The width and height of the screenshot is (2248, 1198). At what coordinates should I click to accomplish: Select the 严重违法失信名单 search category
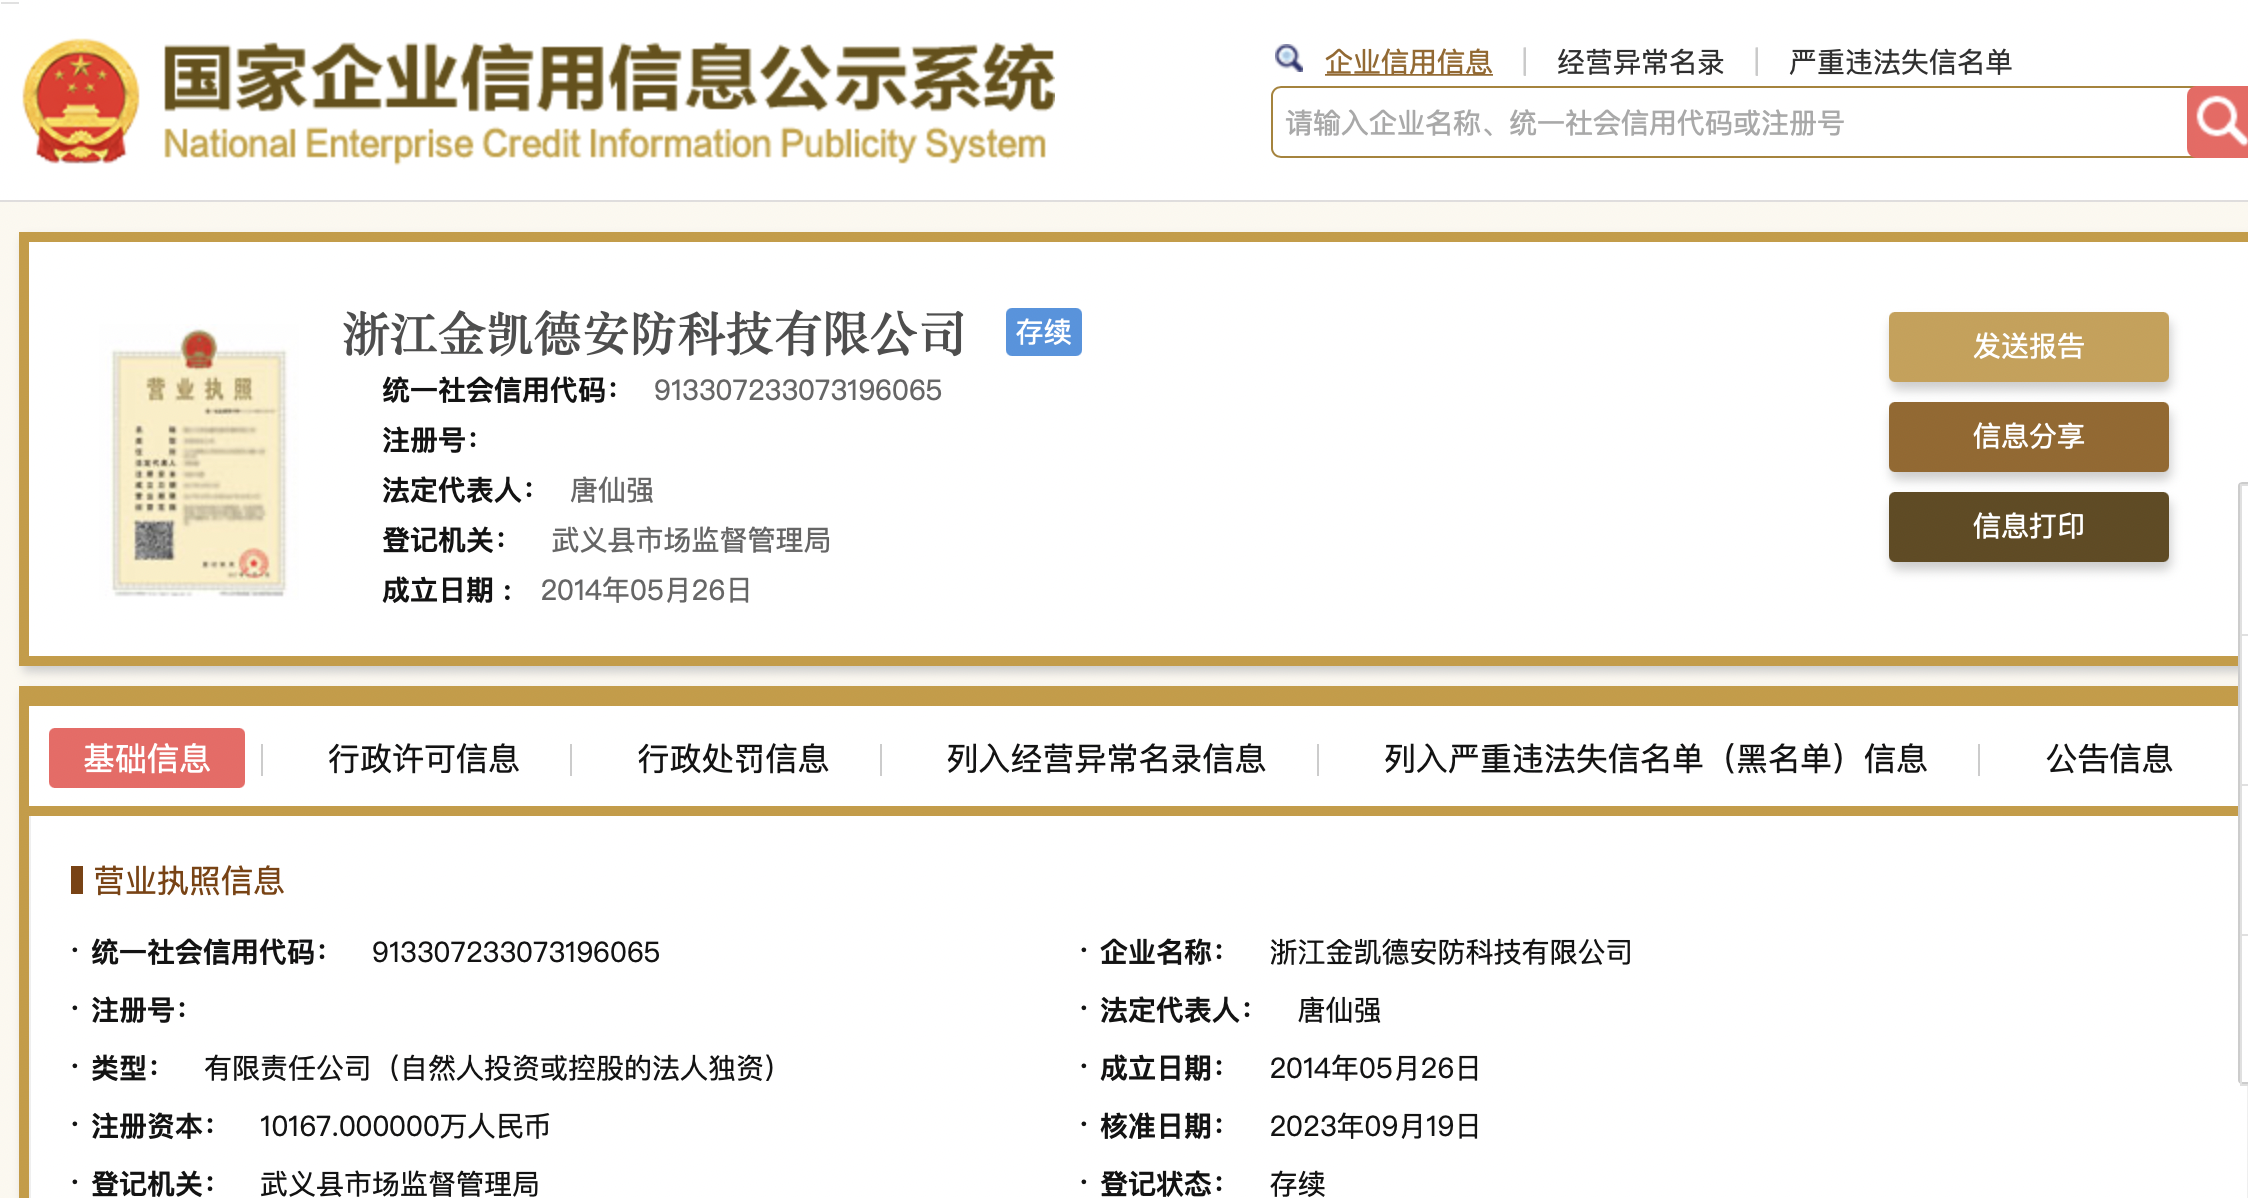pos(1900,62)
